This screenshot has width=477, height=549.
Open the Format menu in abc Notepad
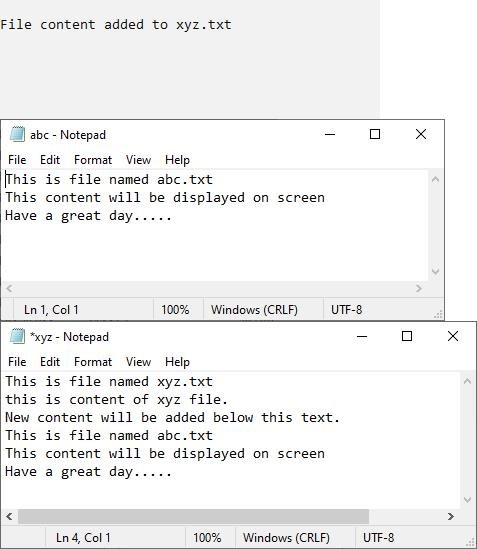(x=93, y=160)
